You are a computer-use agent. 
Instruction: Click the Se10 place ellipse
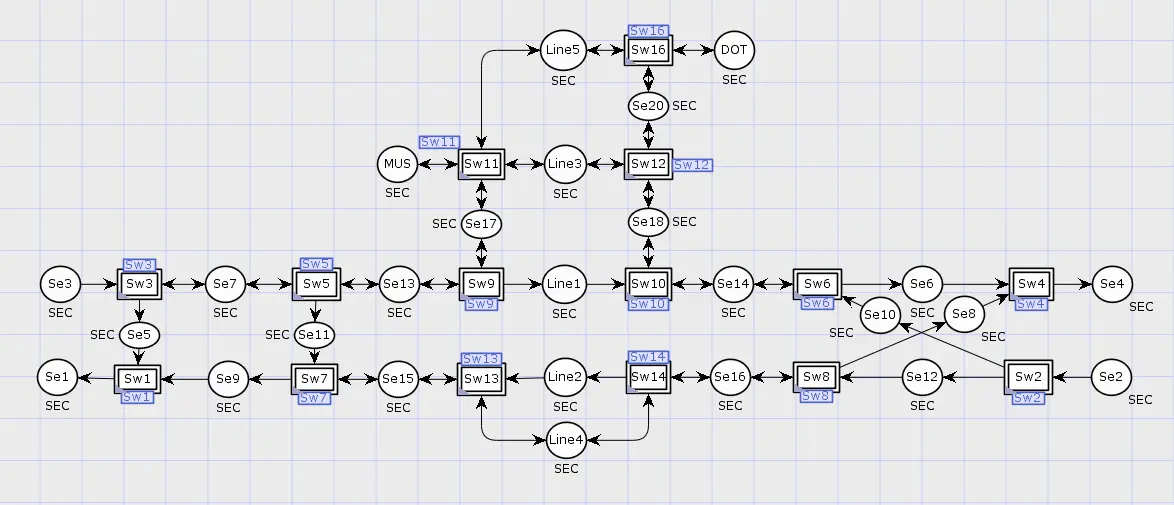pyautogui.click(x=880, y=314)
